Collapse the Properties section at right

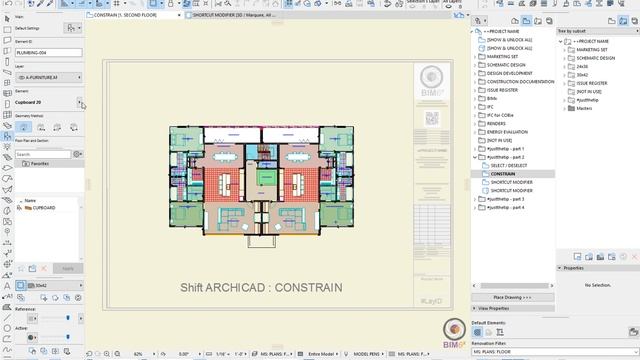(x=560, y=268)
